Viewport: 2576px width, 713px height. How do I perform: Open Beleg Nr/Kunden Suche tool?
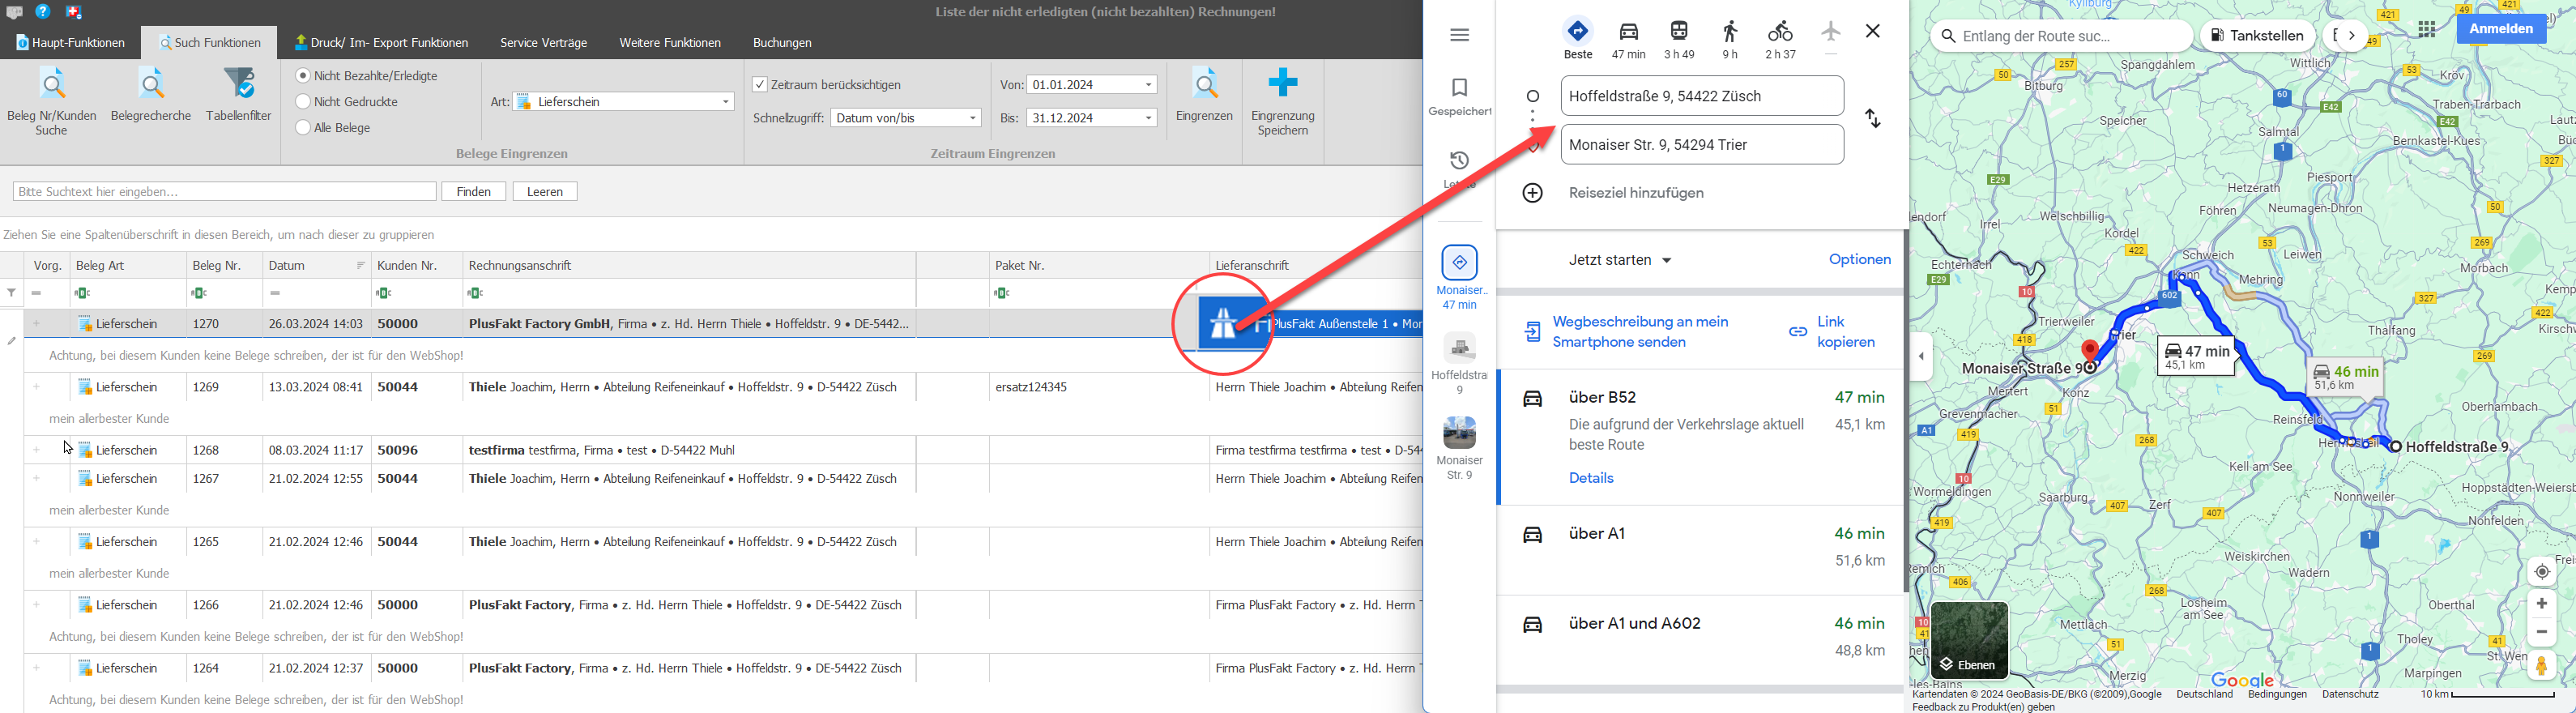(52, 100)
